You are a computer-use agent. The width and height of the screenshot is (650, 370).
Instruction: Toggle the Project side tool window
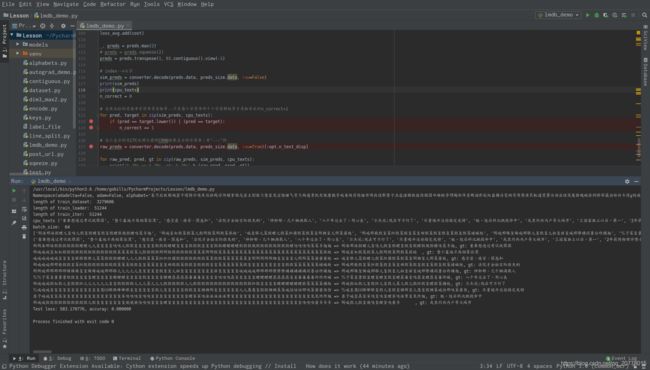point(5,41)
